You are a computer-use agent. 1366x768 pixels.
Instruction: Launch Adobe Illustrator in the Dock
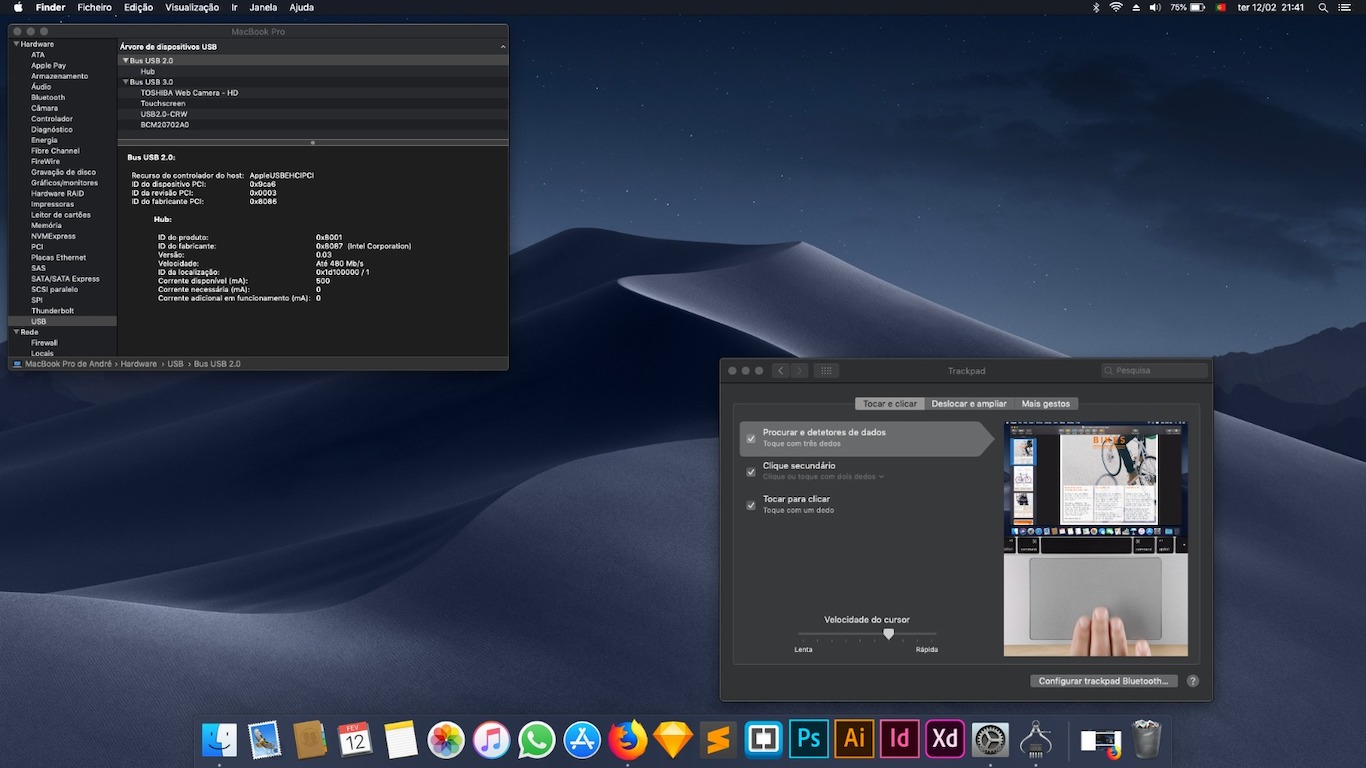click(x=854, y=740)
